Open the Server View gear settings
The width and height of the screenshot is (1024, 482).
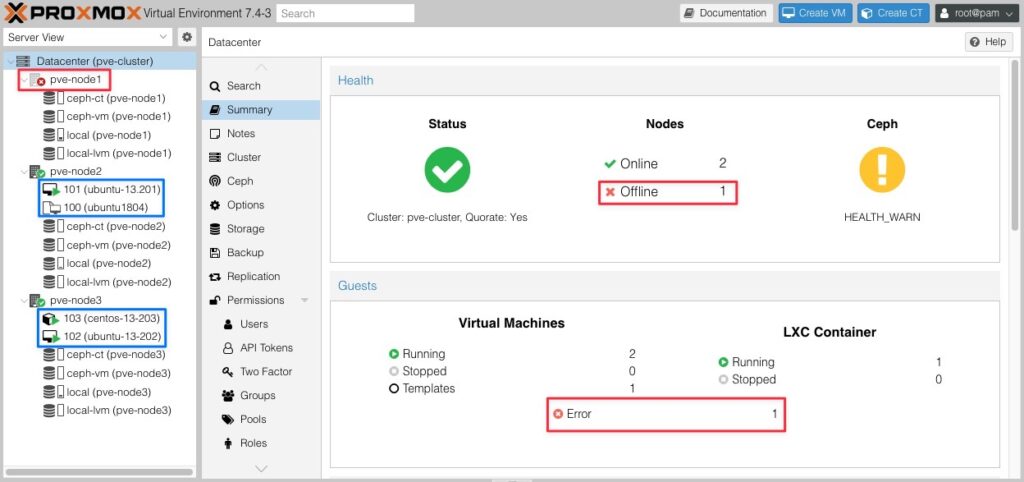coord(187,37)
